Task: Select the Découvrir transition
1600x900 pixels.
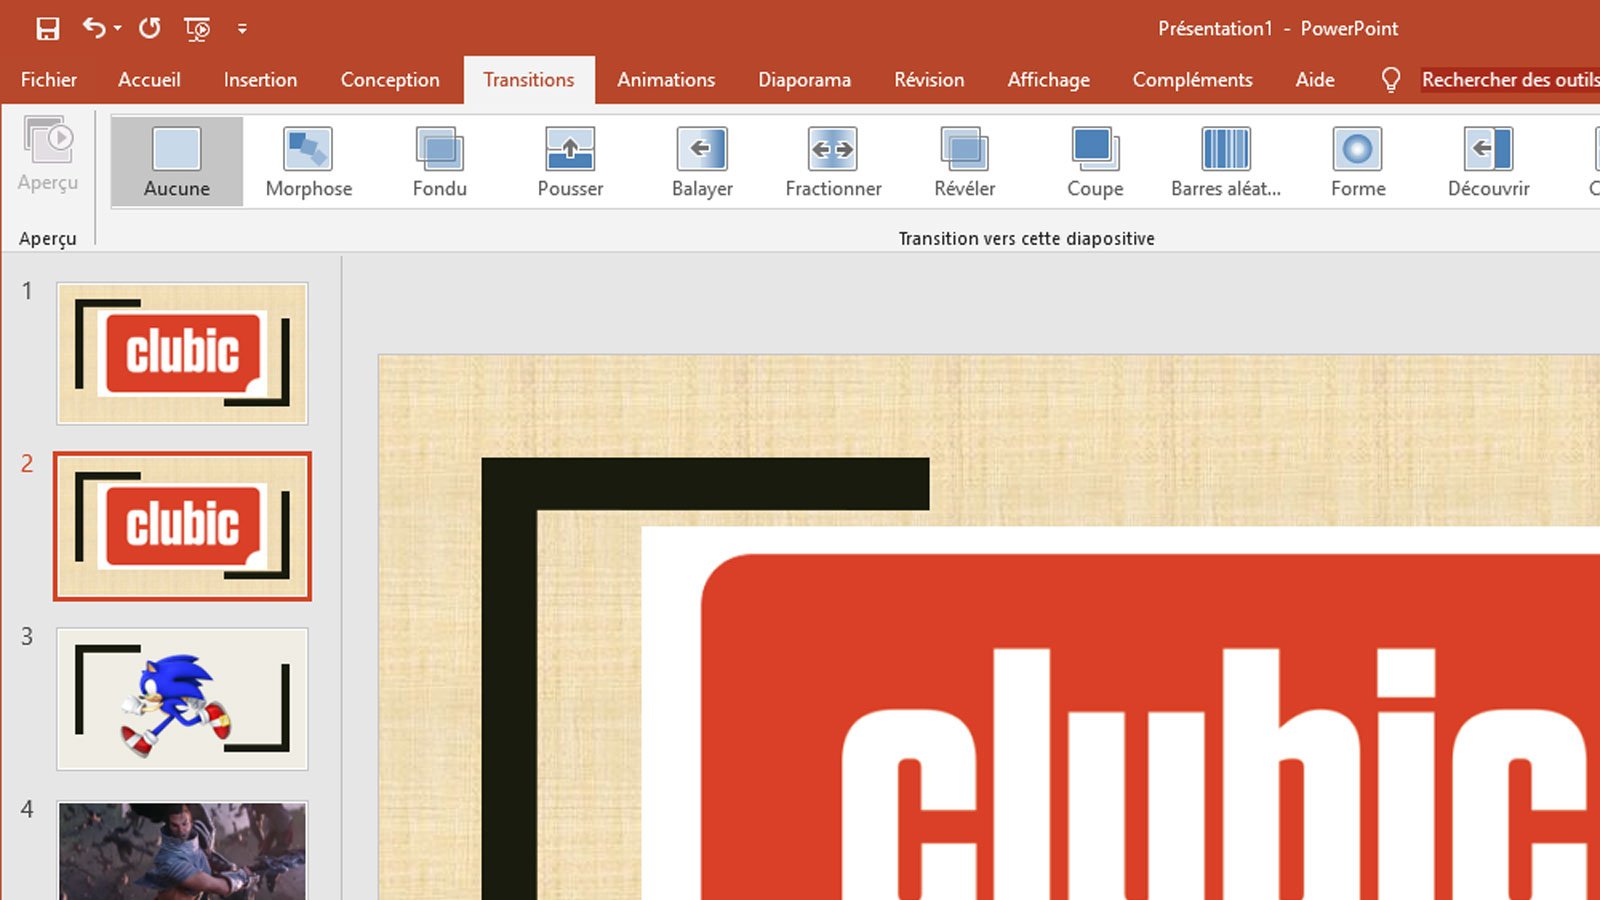Action: coord(1489,162)
